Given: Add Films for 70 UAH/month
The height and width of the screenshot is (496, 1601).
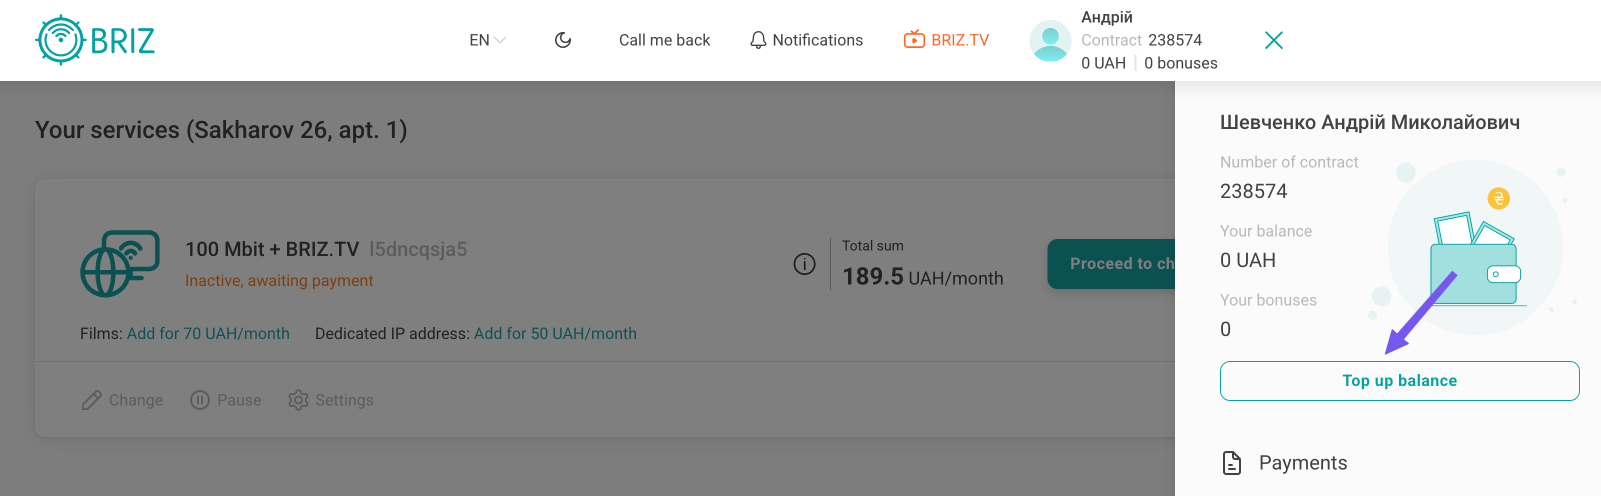Looking at the screenshot, I should coord(208,334).
